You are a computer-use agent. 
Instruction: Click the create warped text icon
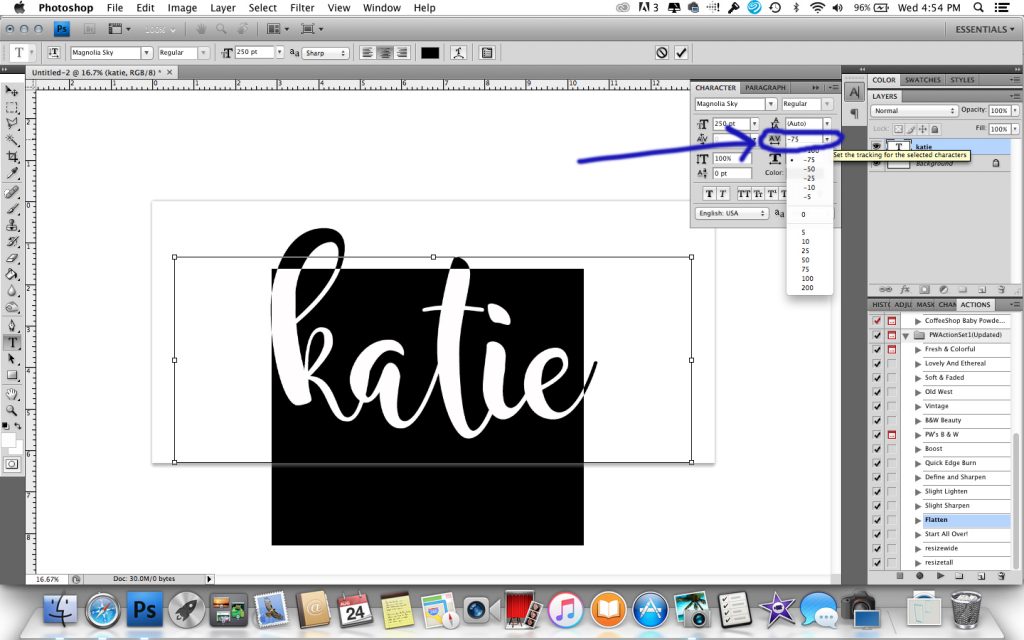click(x=458, y=53)
